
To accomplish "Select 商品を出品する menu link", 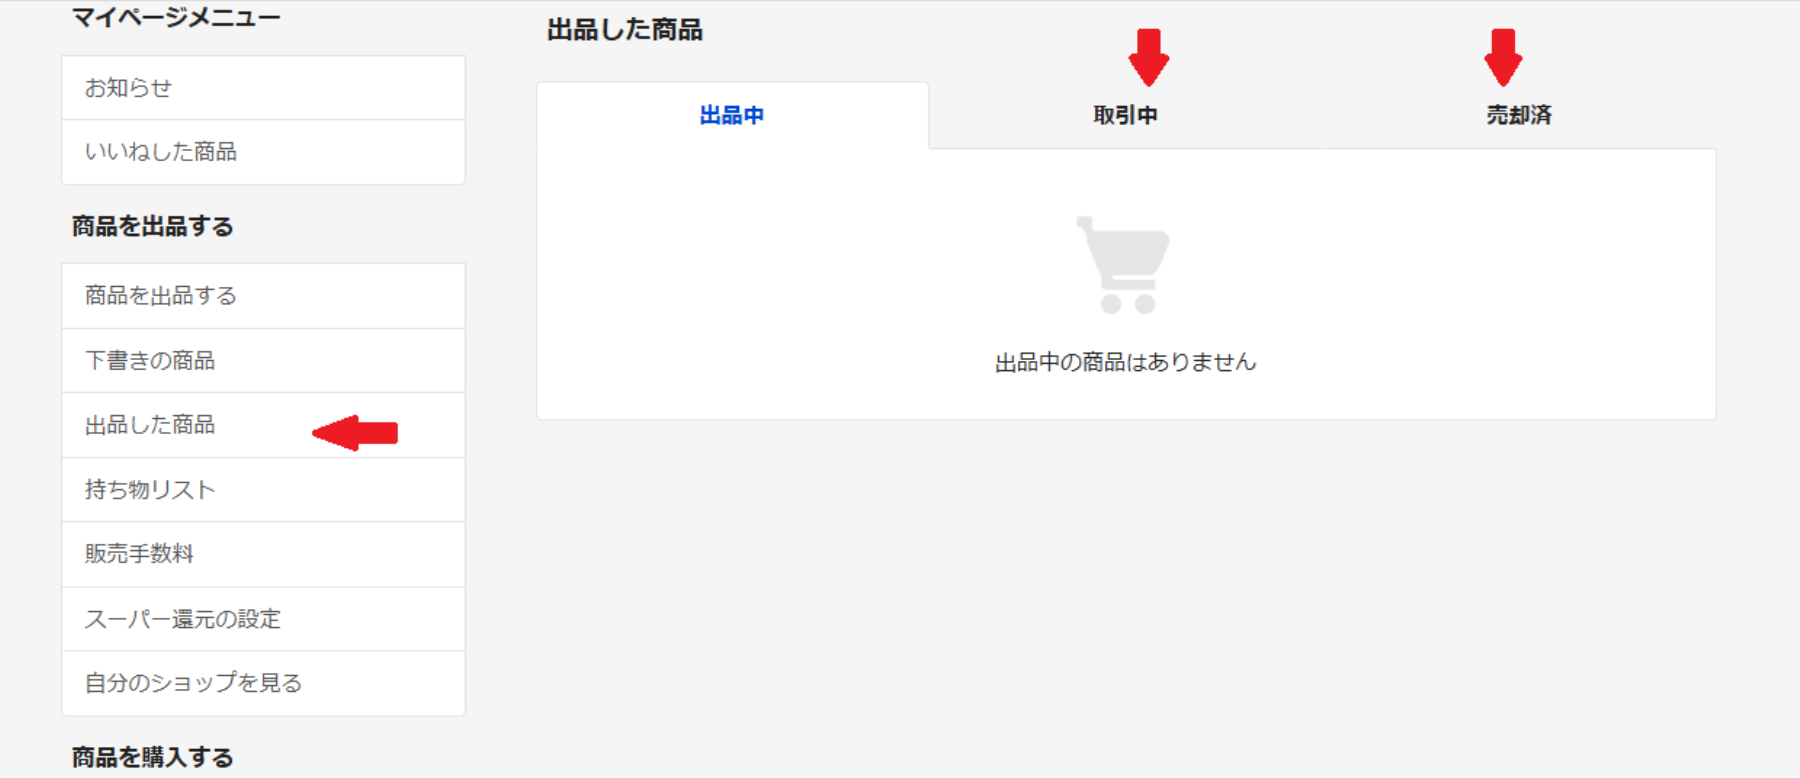I will click(x=263, y=296).
